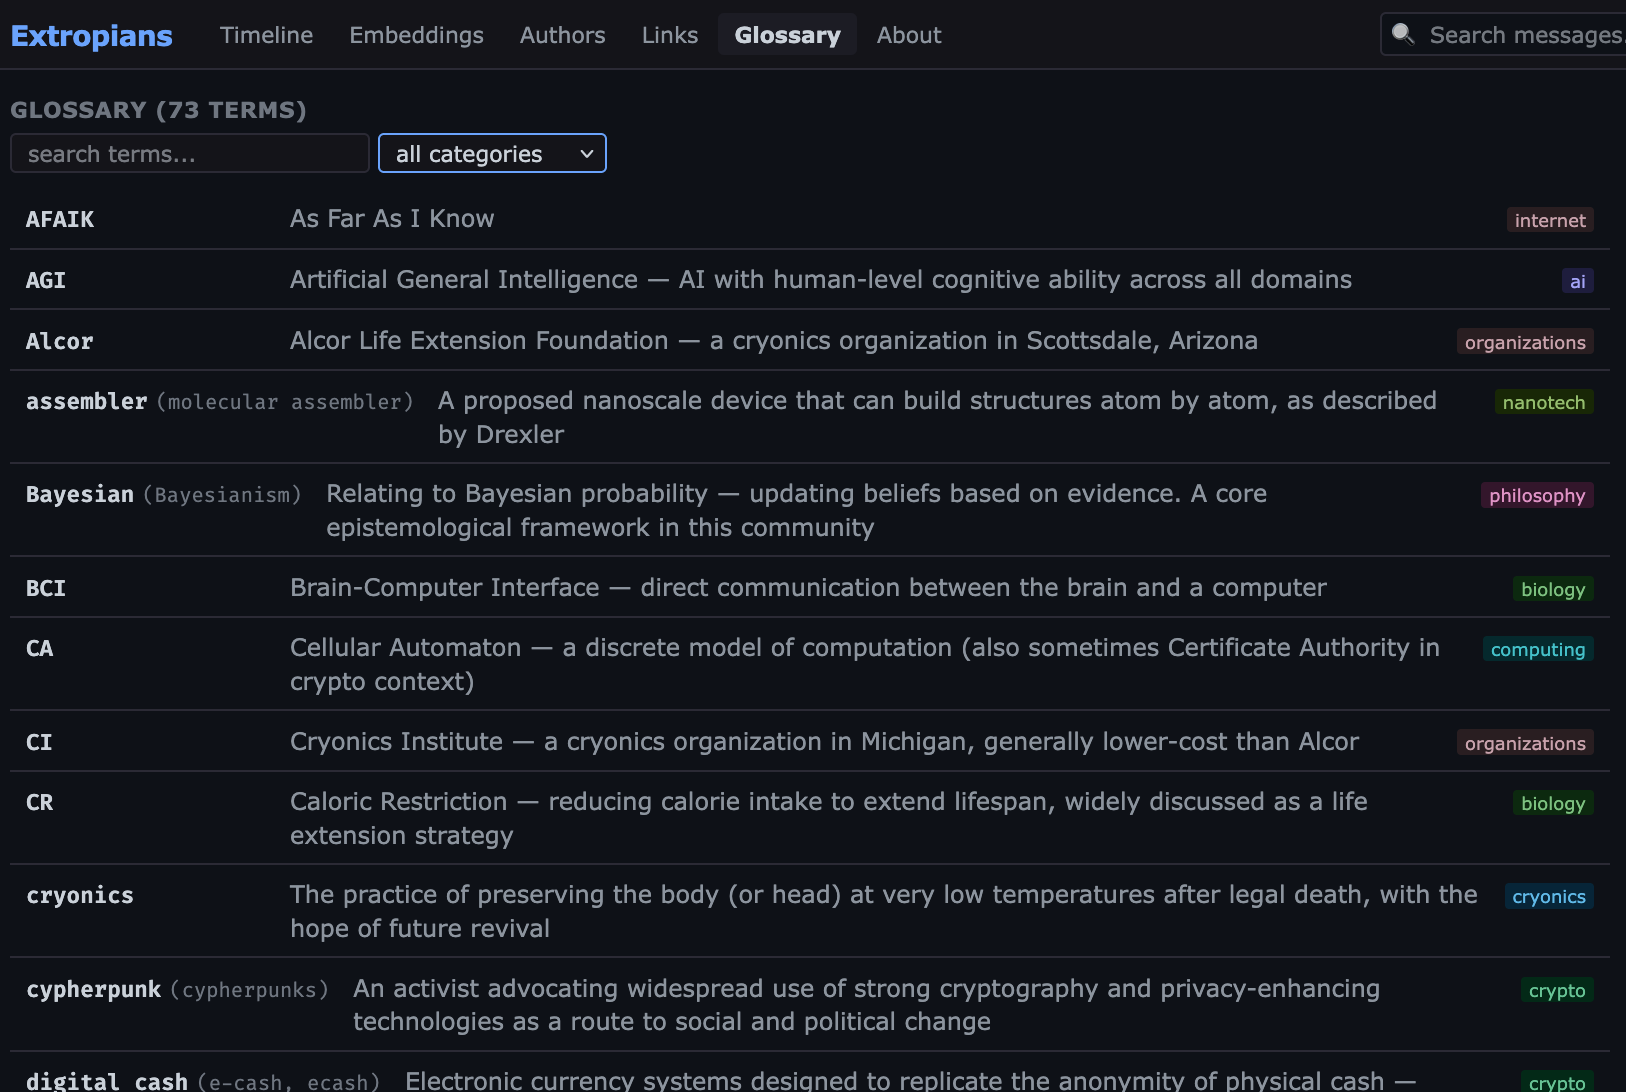Click the organizations tag beside Alcor
The width and height of the screenshot is (1626, 1092).
[x=1524, y=342]
